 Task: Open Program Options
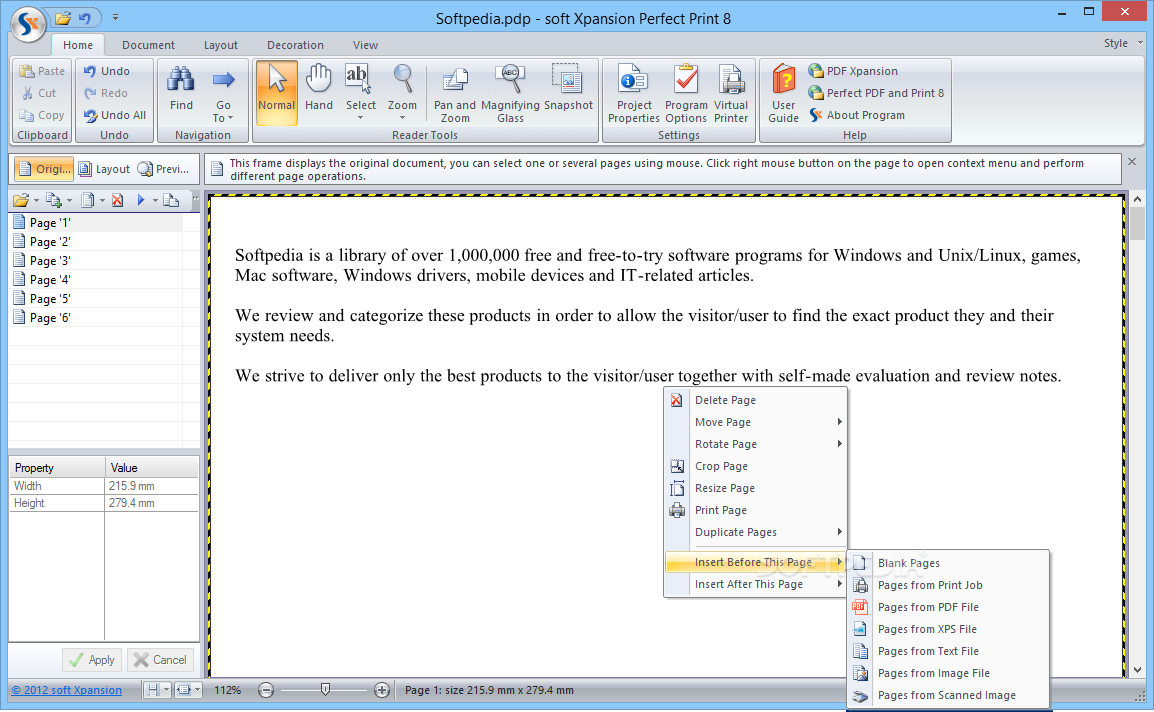tap(686, 94)
